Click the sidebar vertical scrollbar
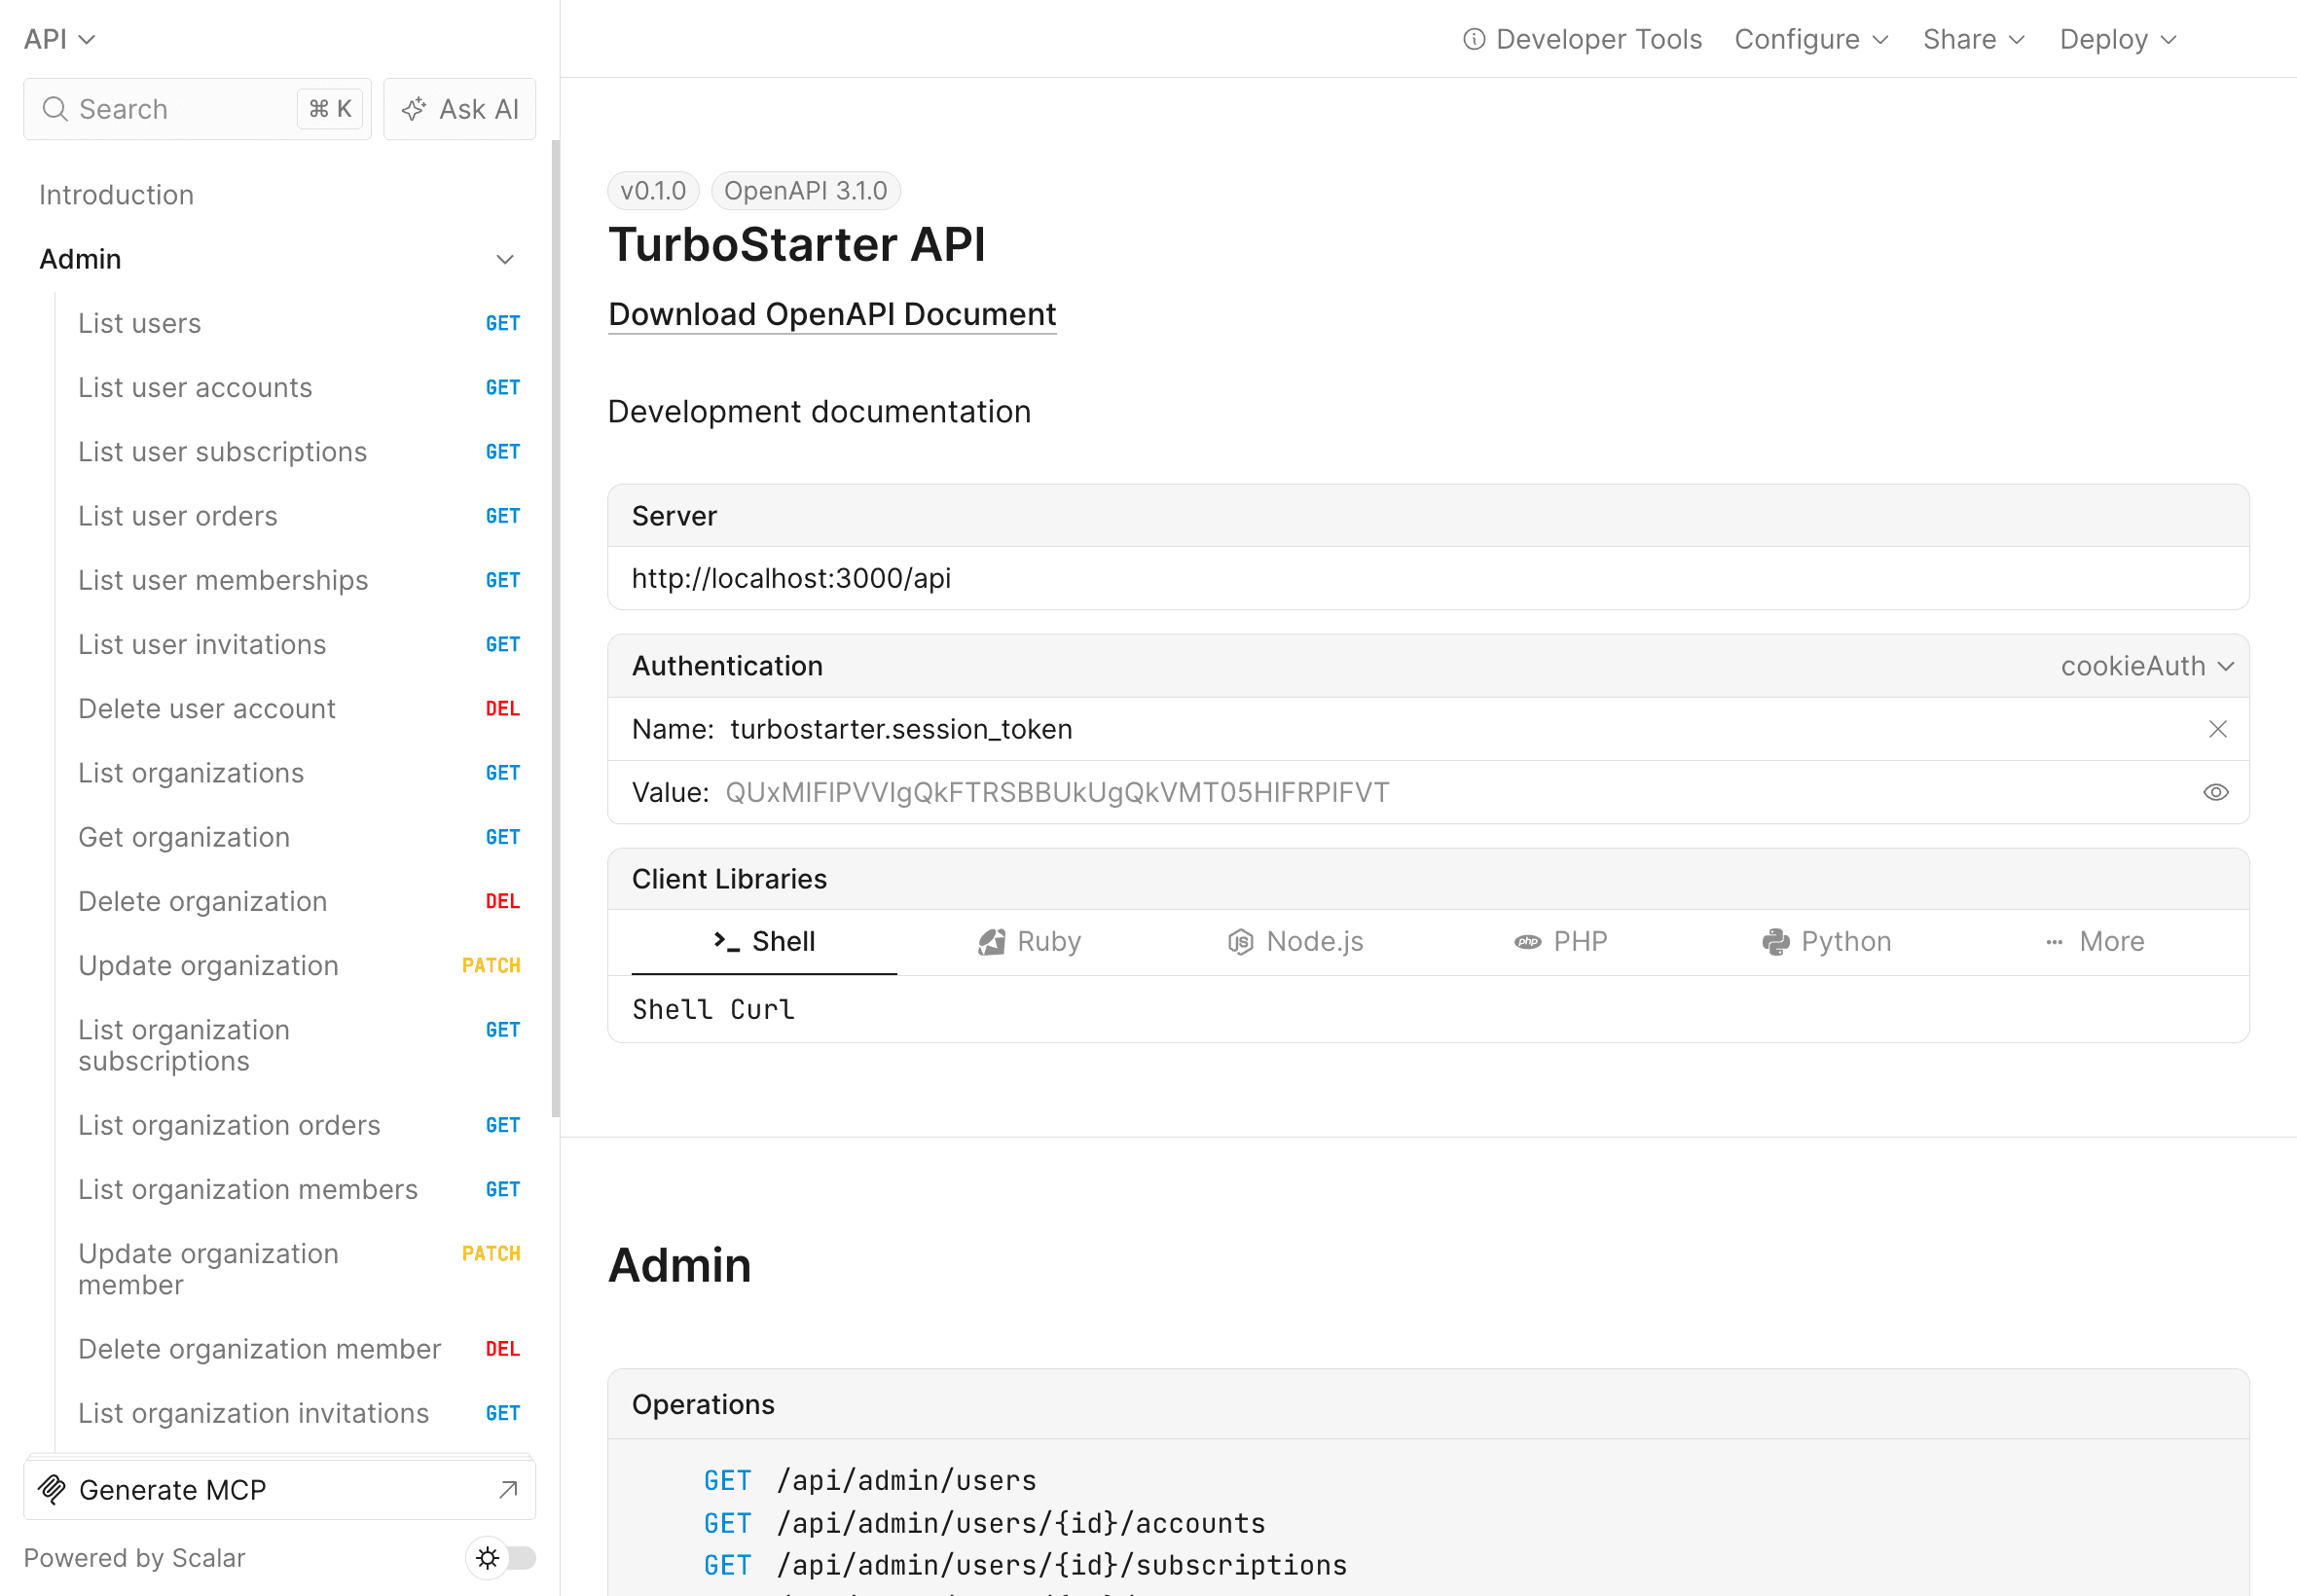The height and width of the screenshot is (1596, 2297). click(556, 628)
